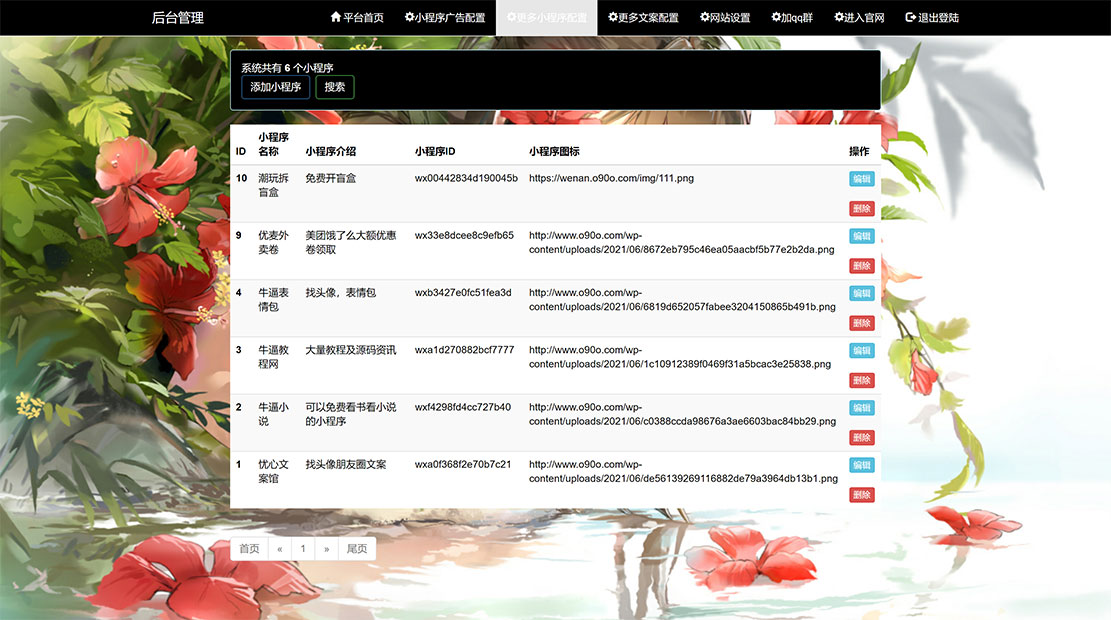Viewport: 1111px width, 620px height.
Task: Delete the 优麦外卖卷 entry
Action: pos(860,265)
